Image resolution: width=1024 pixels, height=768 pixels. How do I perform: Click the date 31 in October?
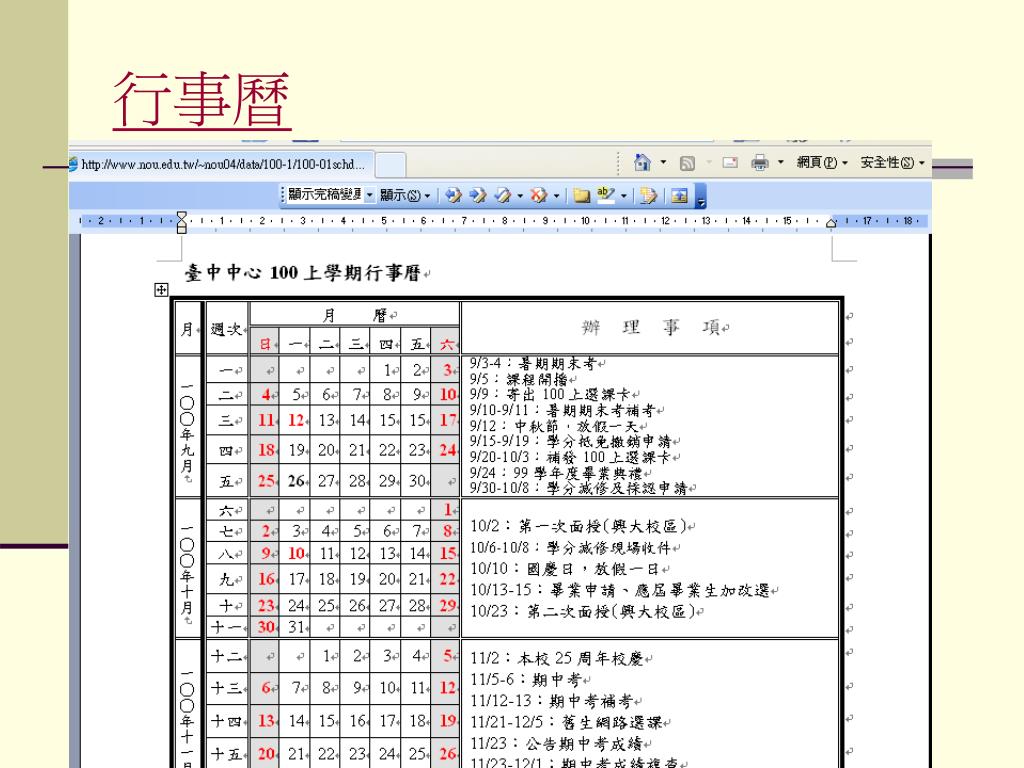click(296, 627)
